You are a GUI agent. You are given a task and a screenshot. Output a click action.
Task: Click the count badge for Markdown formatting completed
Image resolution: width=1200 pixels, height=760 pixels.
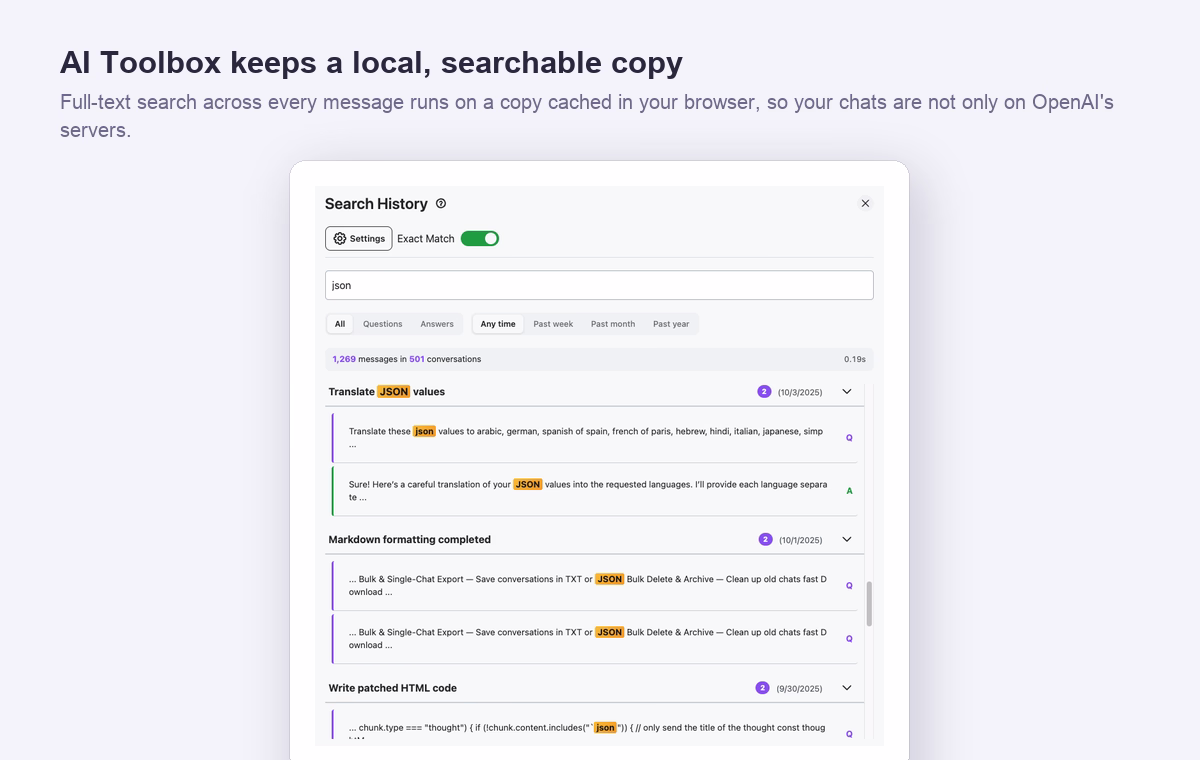pos(765,540)
